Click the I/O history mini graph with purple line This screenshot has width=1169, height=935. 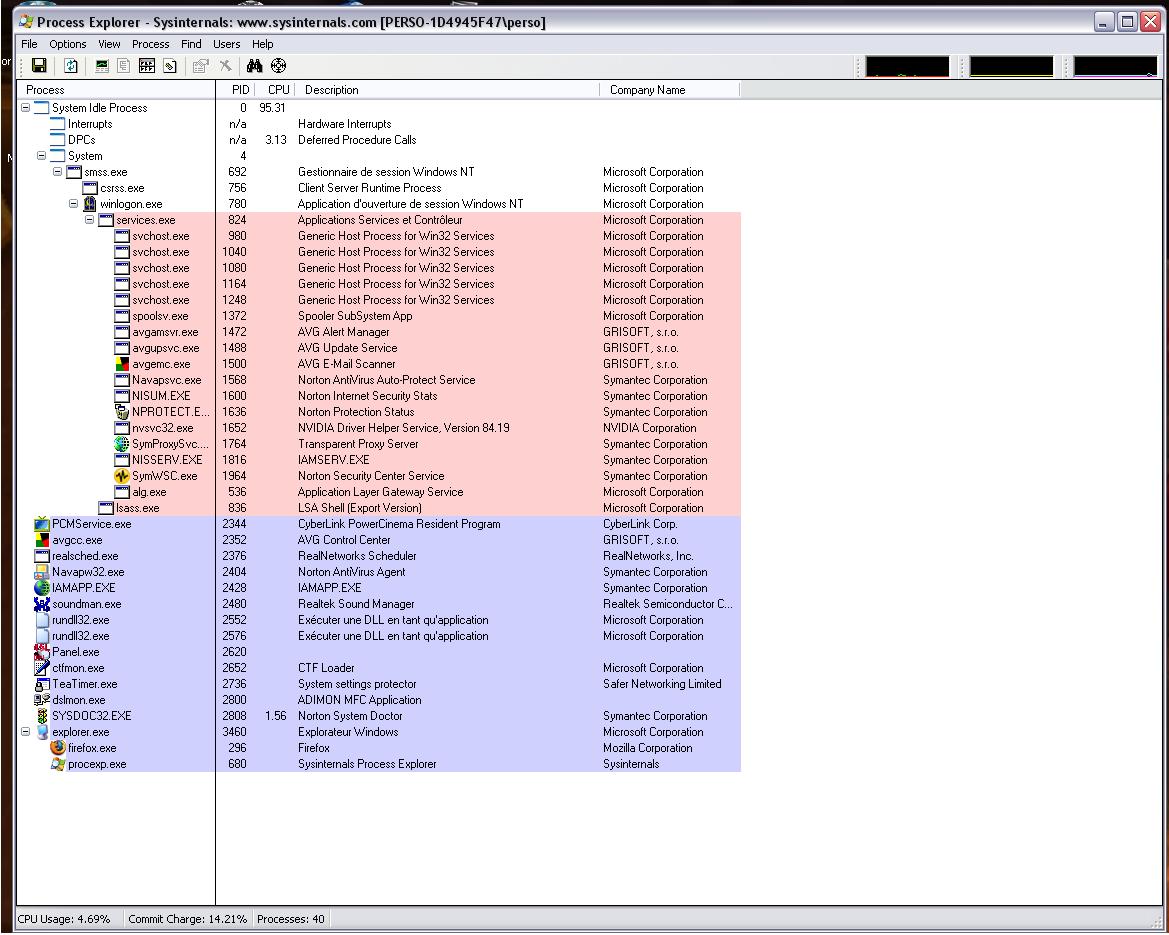click(x=1115, y=66)
